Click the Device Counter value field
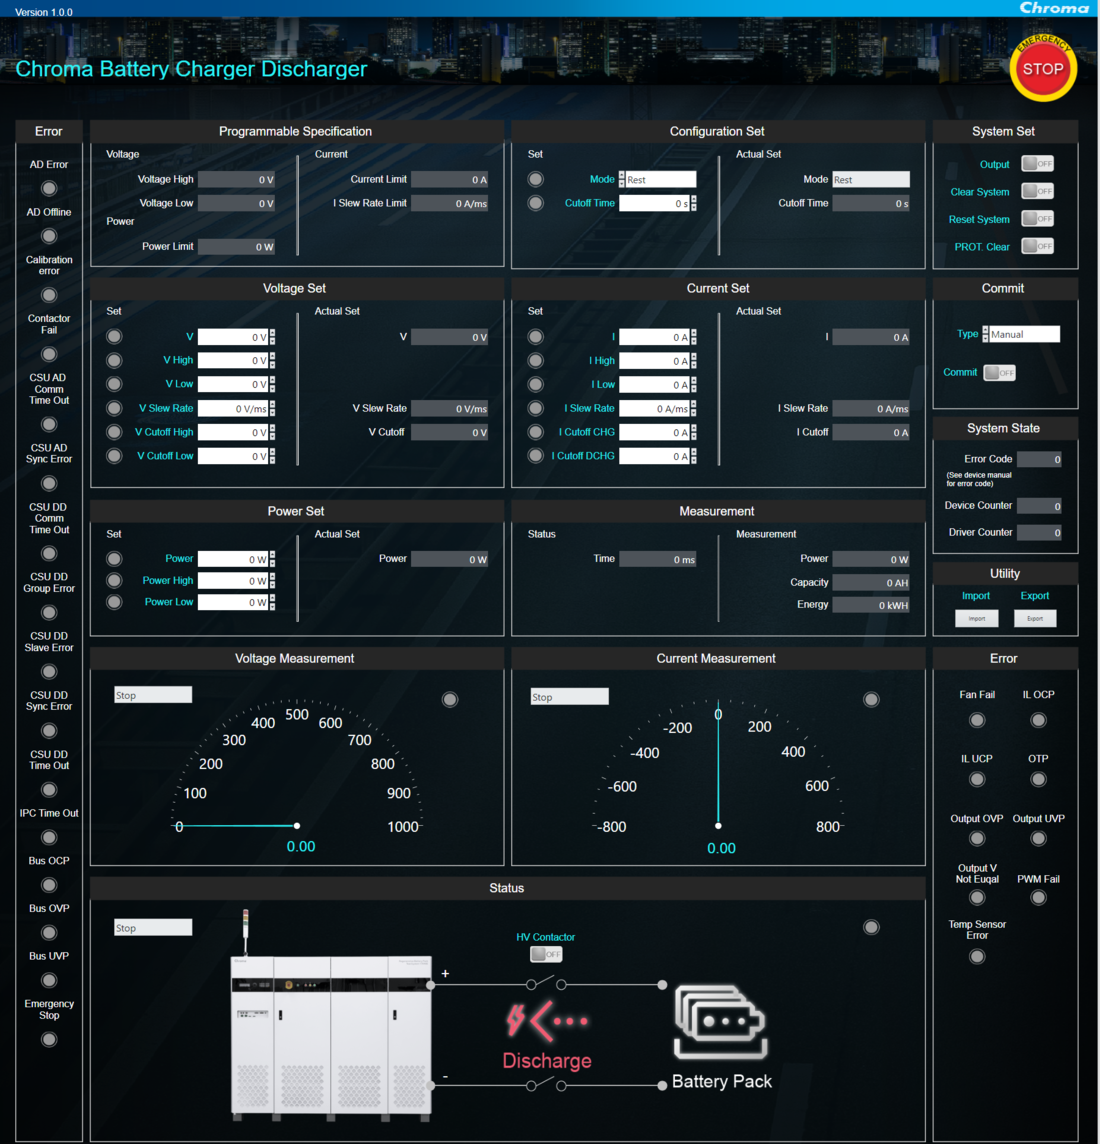Viewport: 1100px width, 1144px height. 1039,506
